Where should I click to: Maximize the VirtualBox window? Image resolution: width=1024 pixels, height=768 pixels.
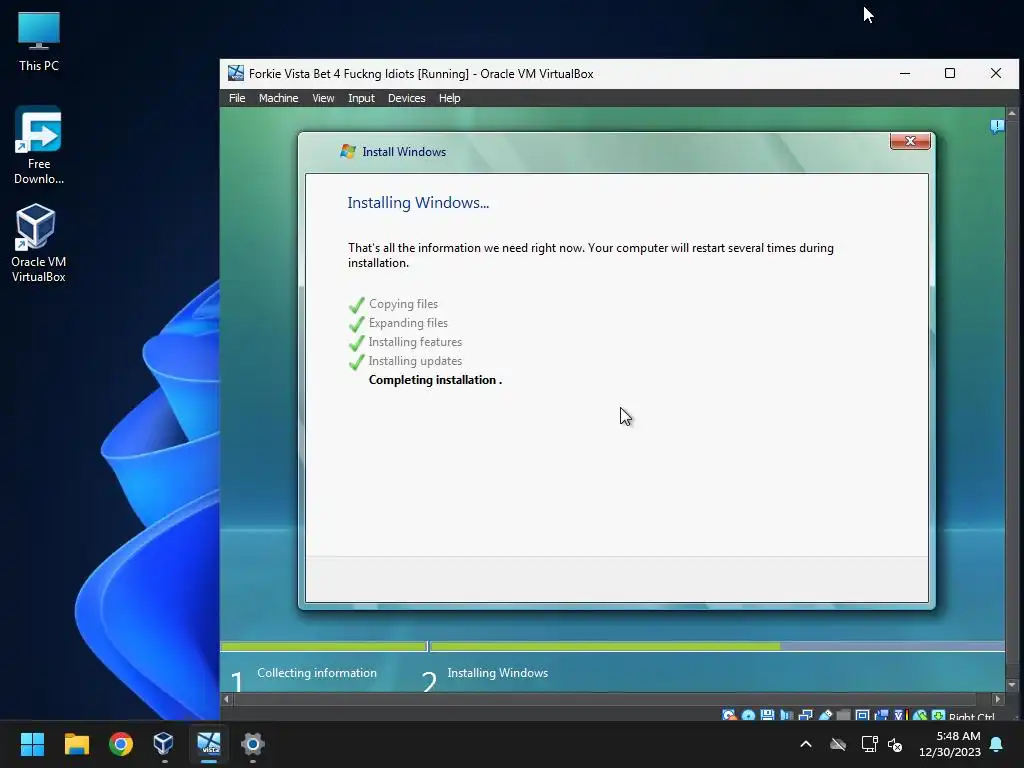950,73
